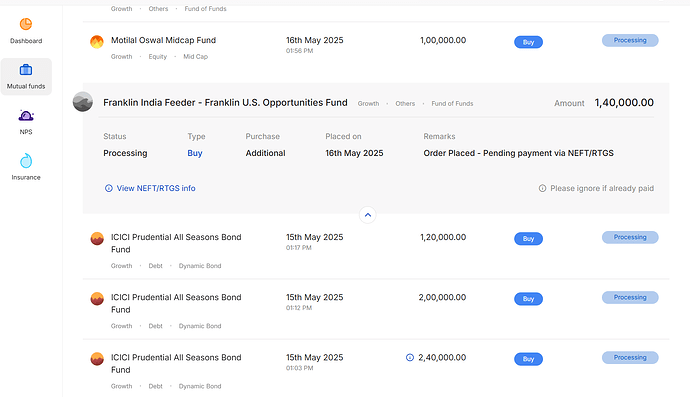The height and width of the screenshot is (397, 690).
Task: Open the NPS sidebar icon
Action: [26, 116]
